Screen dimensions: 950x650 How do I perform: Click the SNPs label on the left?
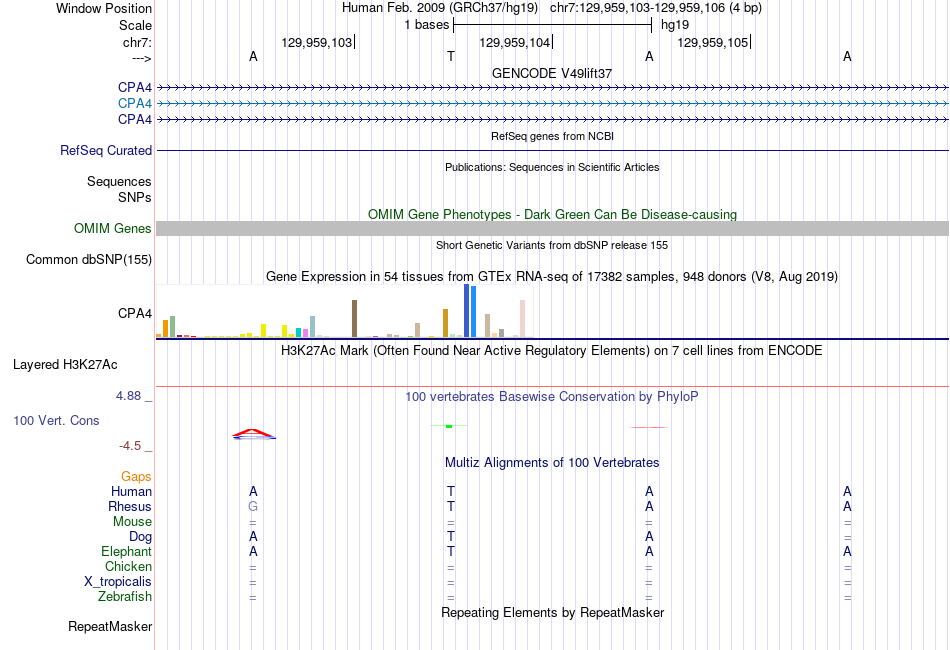[135, 197]
